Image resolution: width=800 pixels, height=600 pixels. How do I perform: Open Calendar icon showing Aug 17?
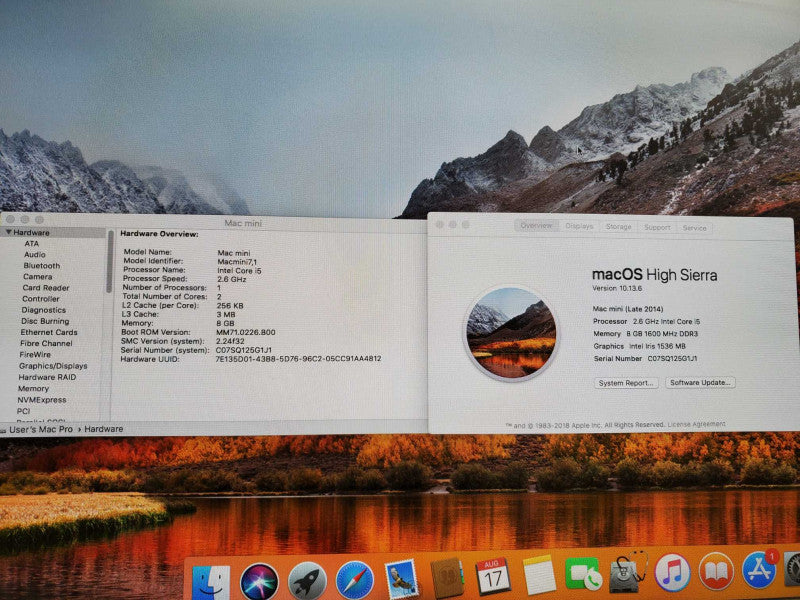pos(493,576)
